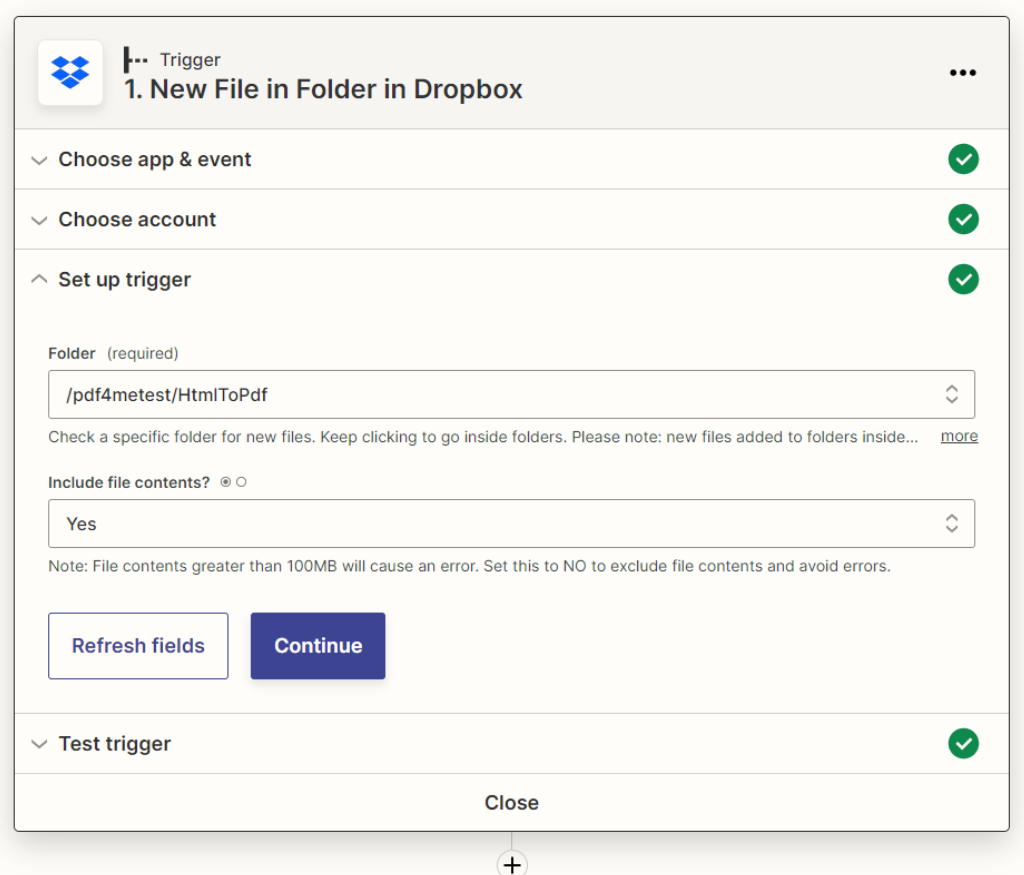
Task: Click green checkmark for Choose account
Action: coord(963,219)
